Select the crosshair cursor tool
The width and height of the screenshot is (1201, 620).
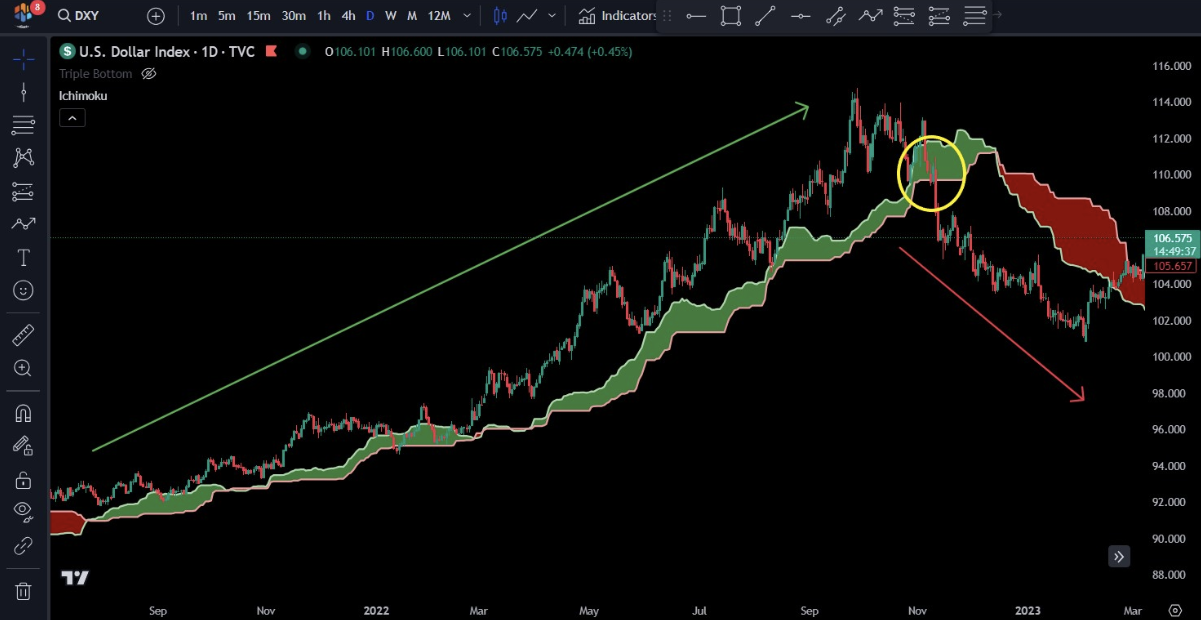pos(23,59)
